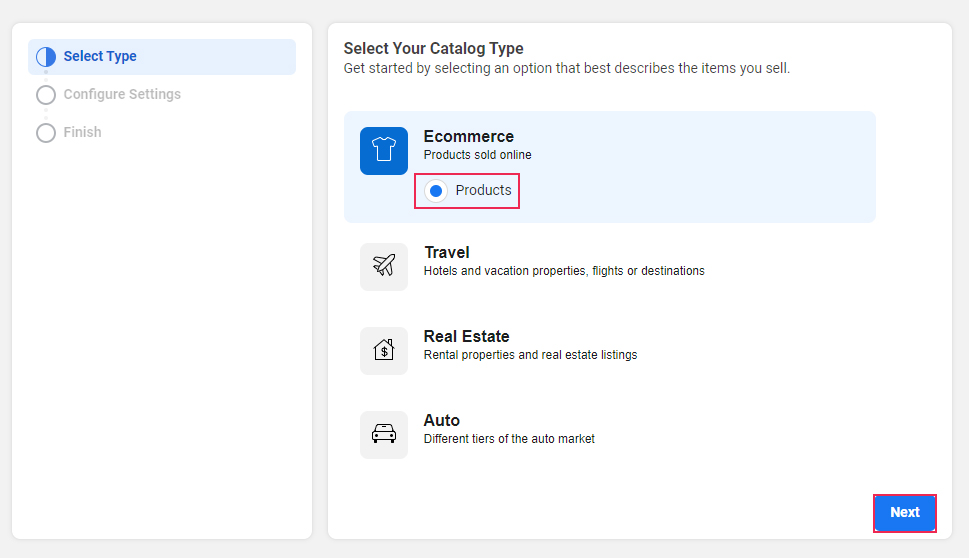
Task: Choose the Real Estate house icon
Action: pos(384,350)
